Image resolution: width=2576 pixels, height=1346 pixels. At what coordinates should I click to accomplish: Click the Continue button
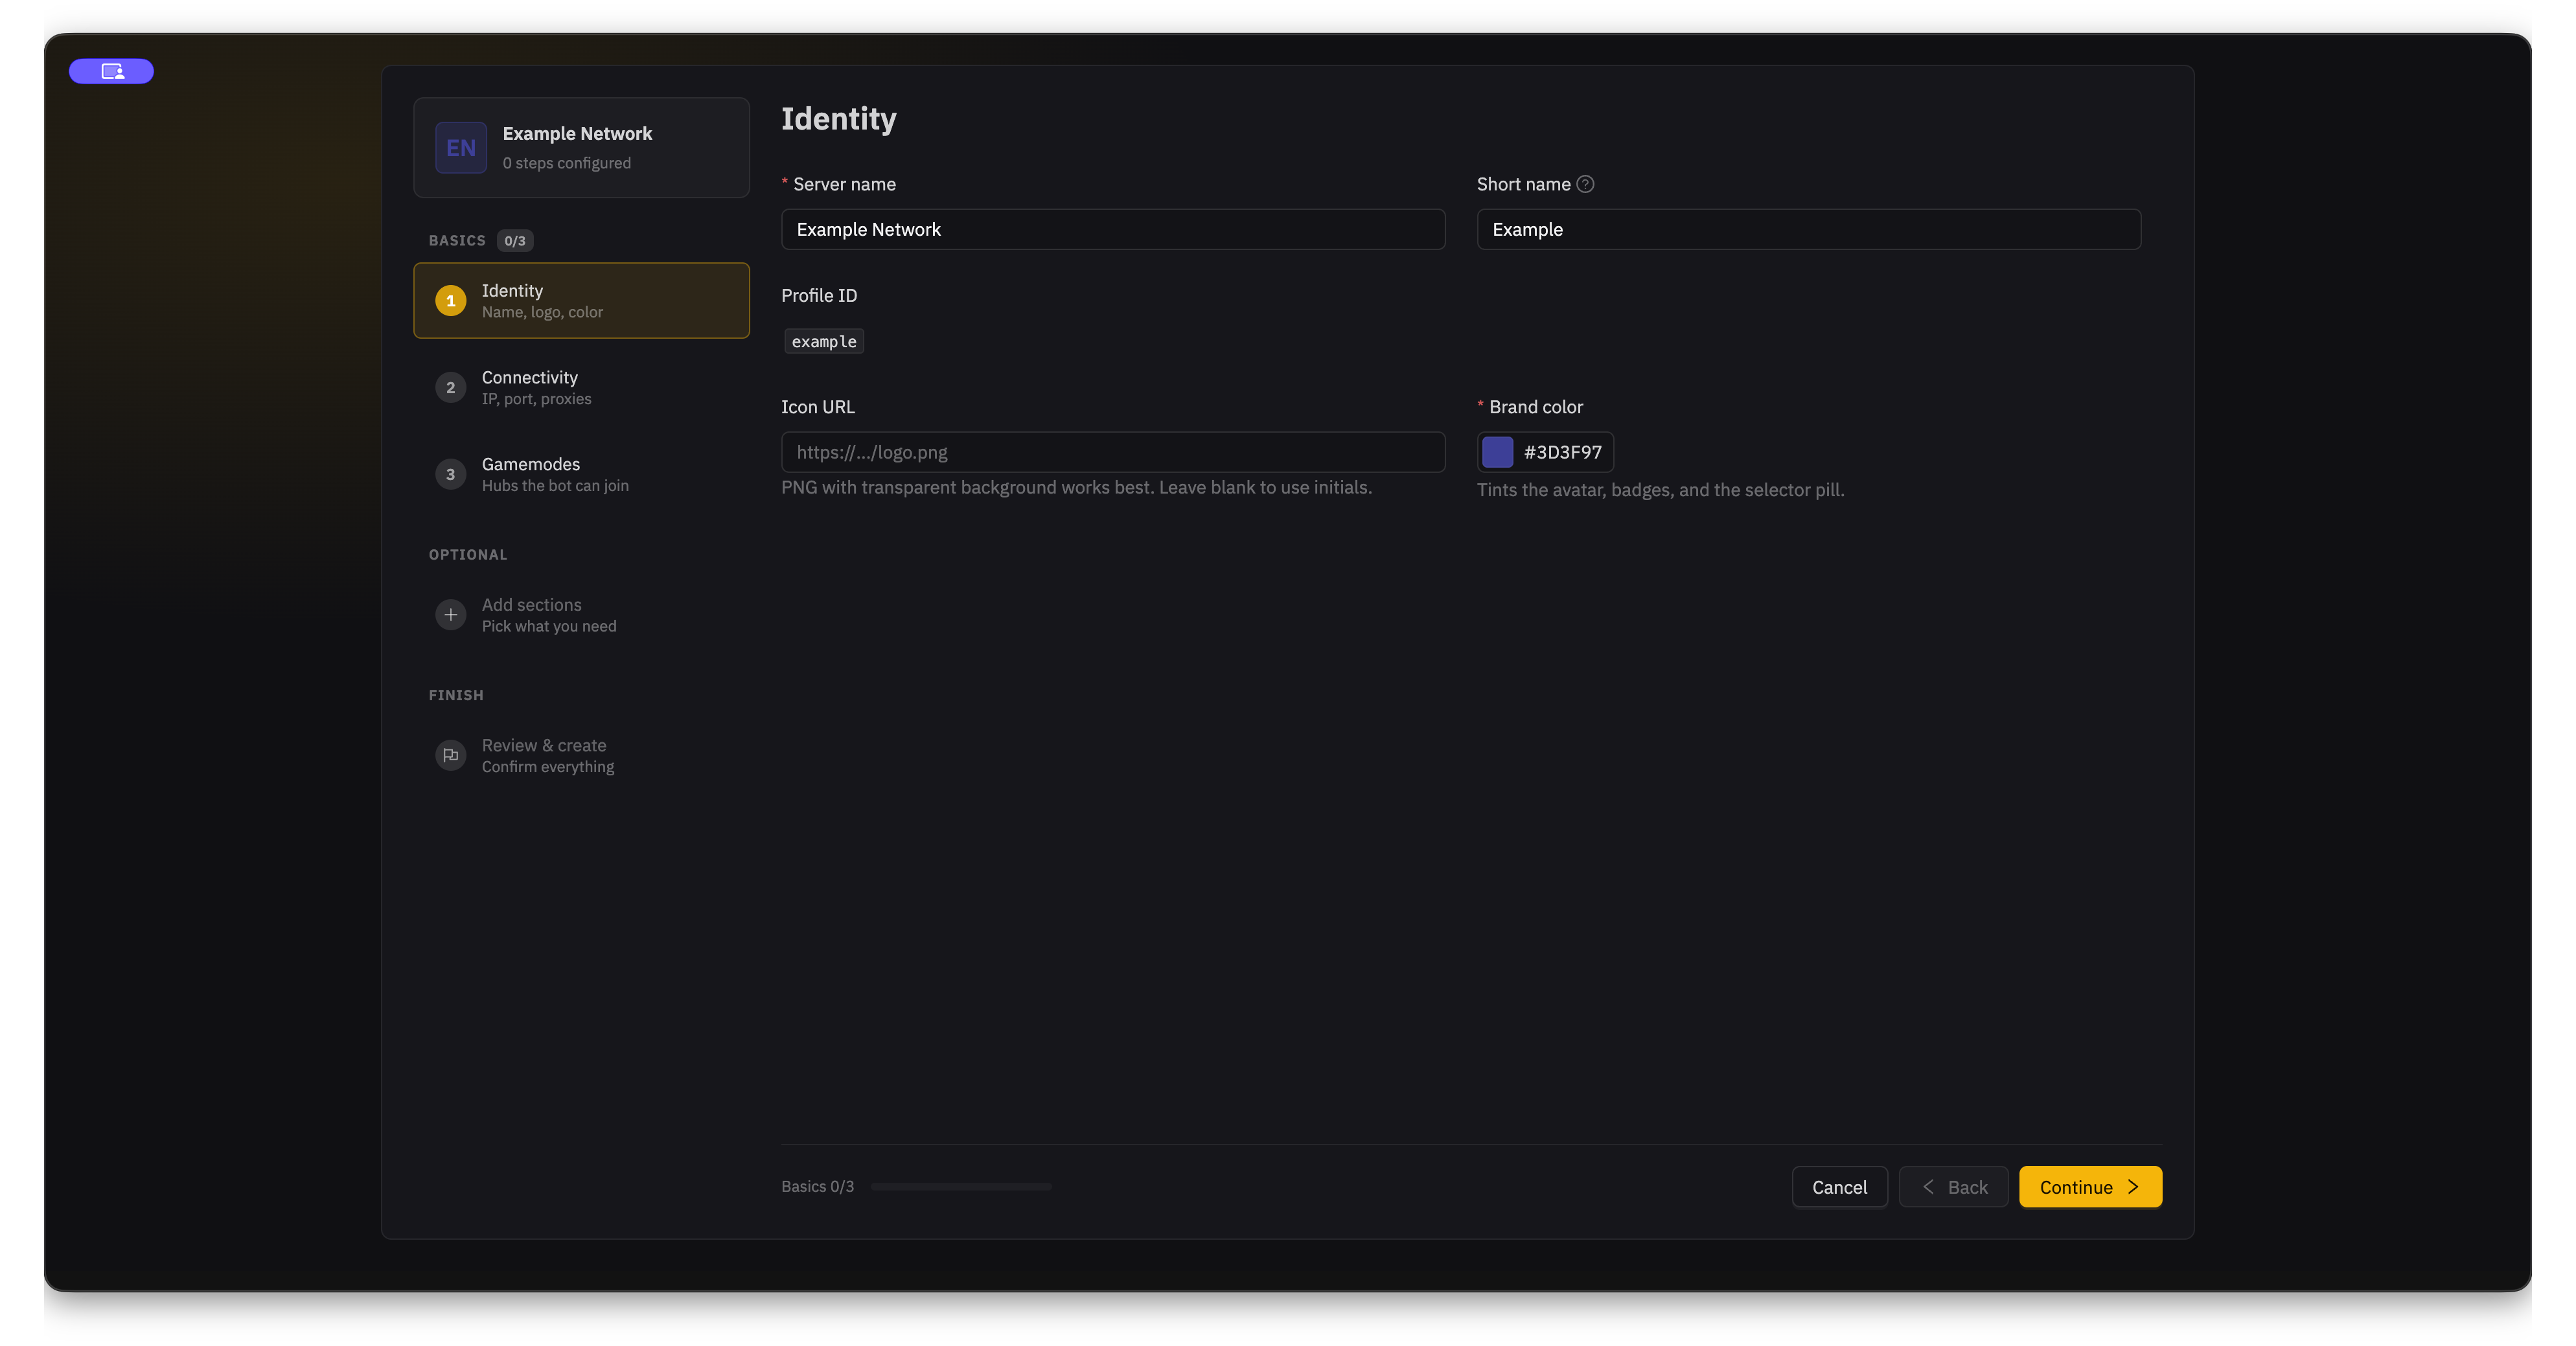(2090, 1187)
